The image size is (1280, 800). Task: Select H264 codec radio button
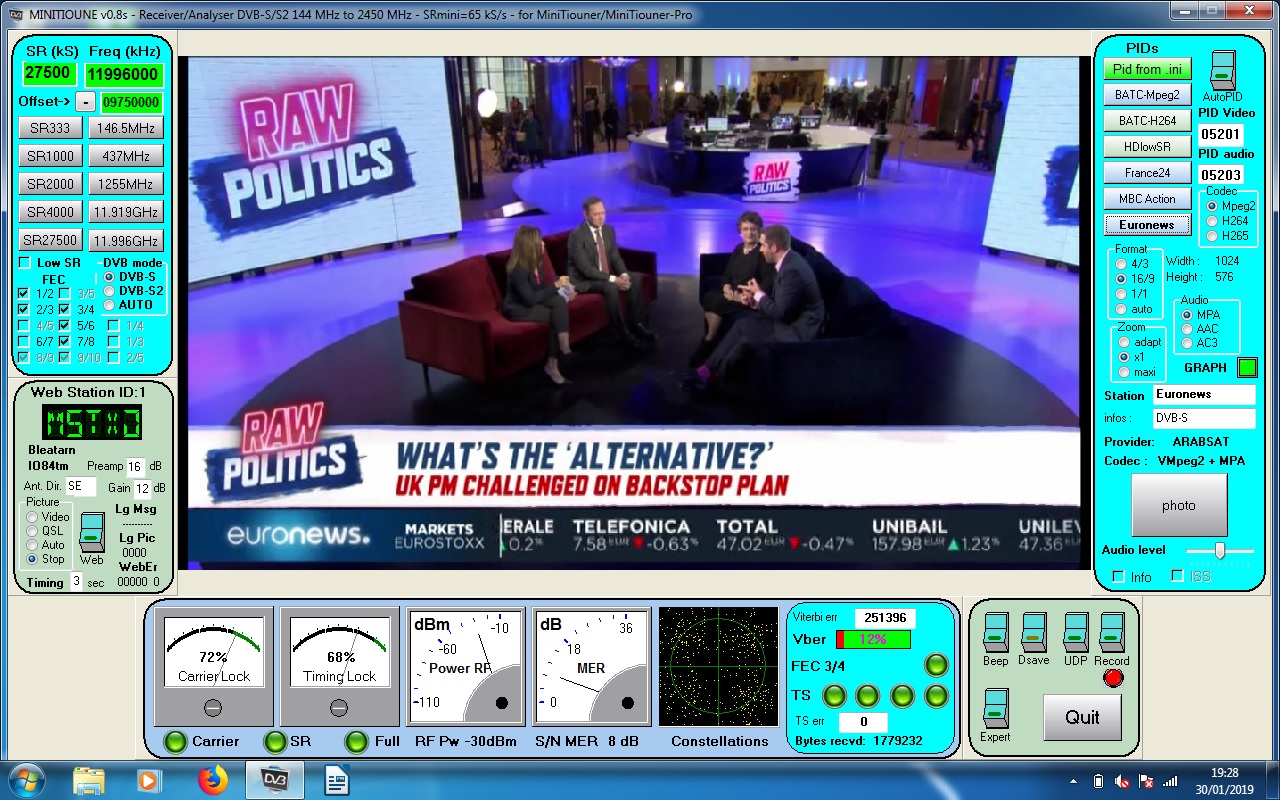pyautogui.click(x=1212, y=221)
